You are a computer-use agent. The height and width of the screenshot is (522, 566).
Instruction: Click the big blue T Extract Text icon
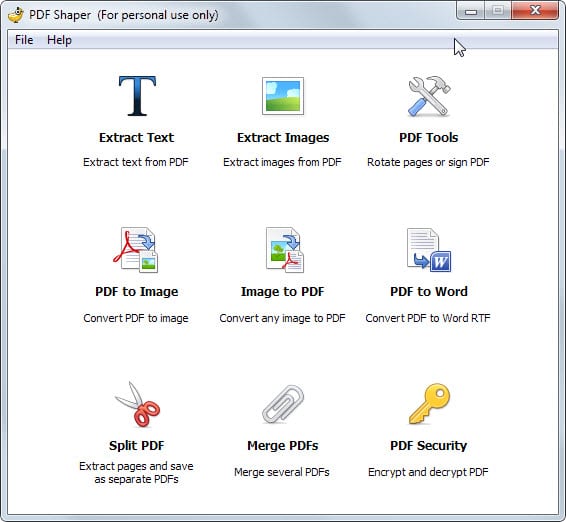(x=137, y=96)
